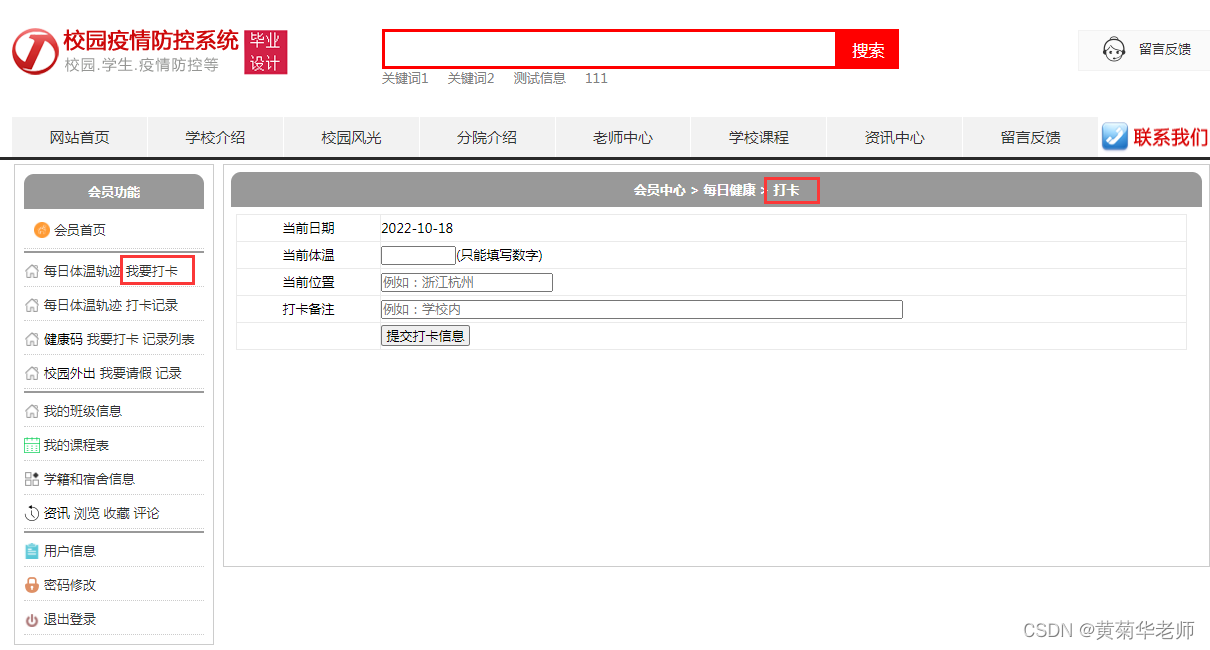Click 记录 in 校园外出 row
Screen dimensions: 1210x650
(x=169, y=373)
